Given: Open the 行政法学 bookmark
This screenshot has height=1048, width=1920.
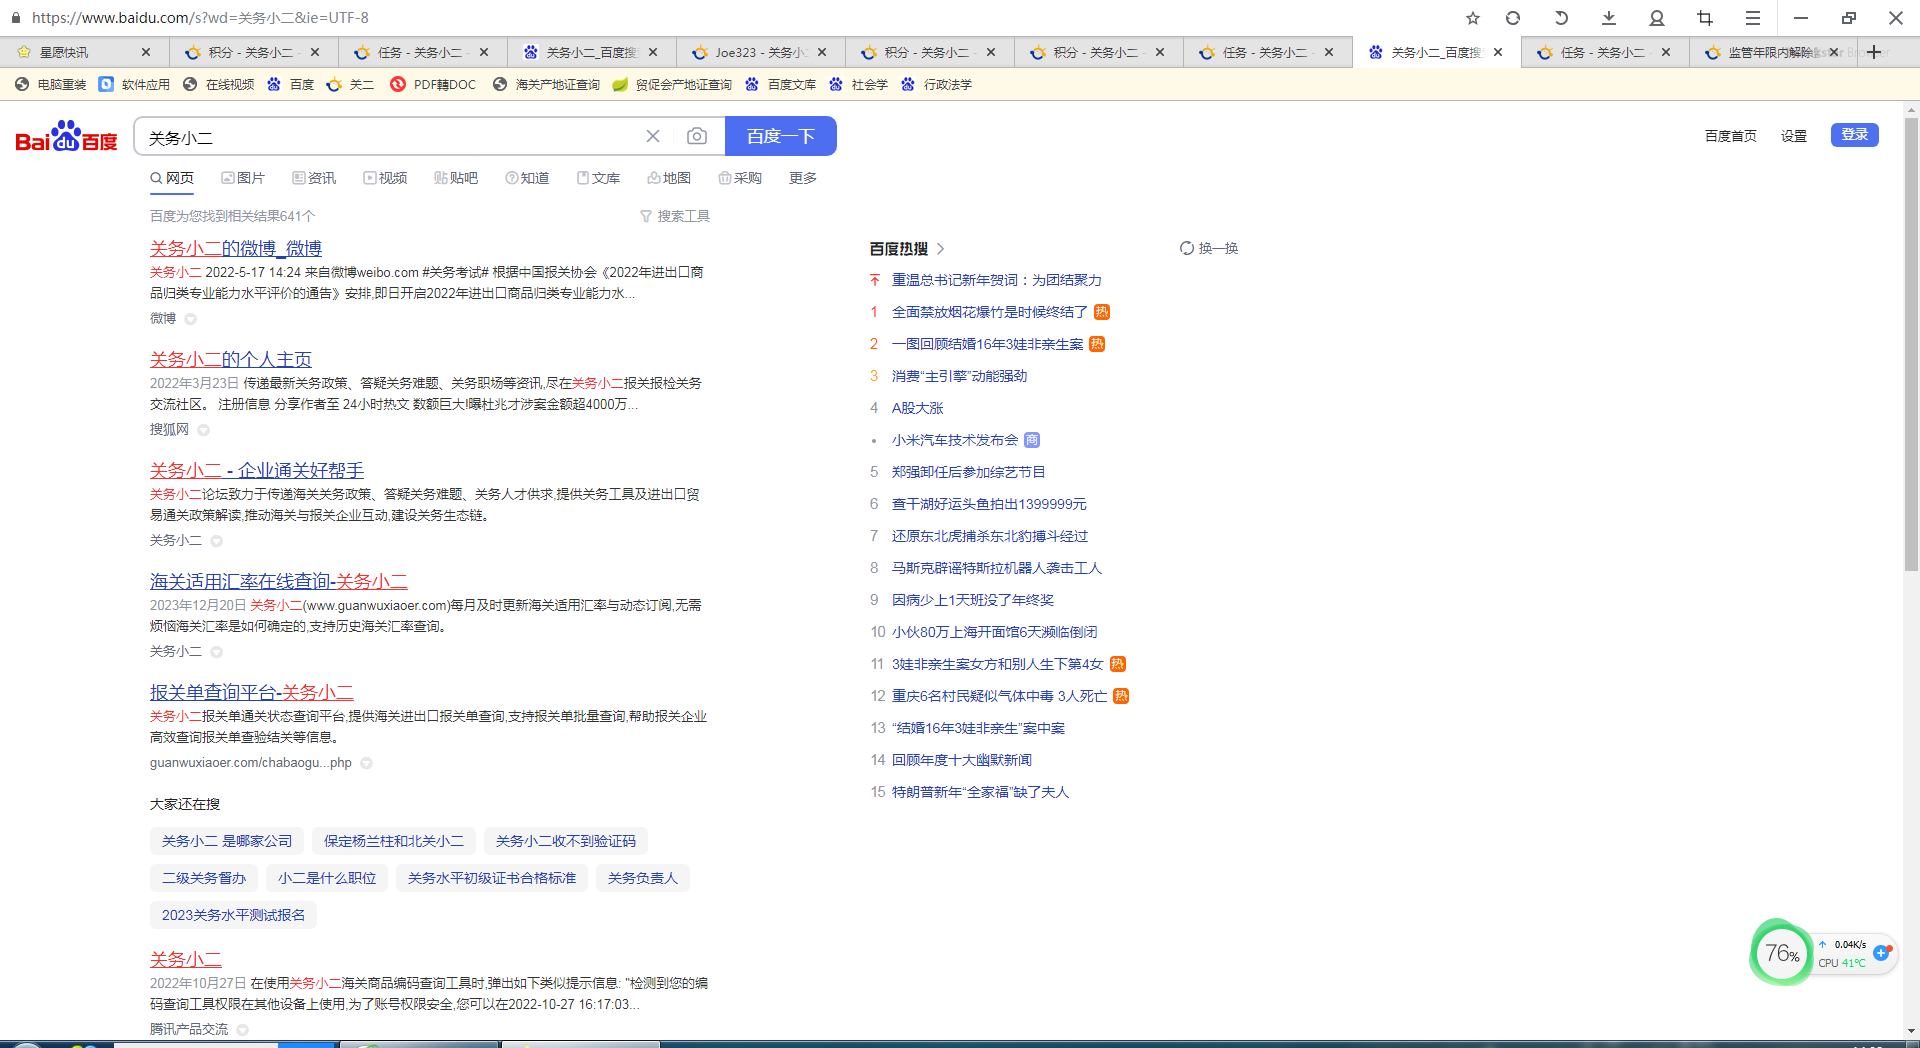Looking at the screenshot, I should (937, 85).
